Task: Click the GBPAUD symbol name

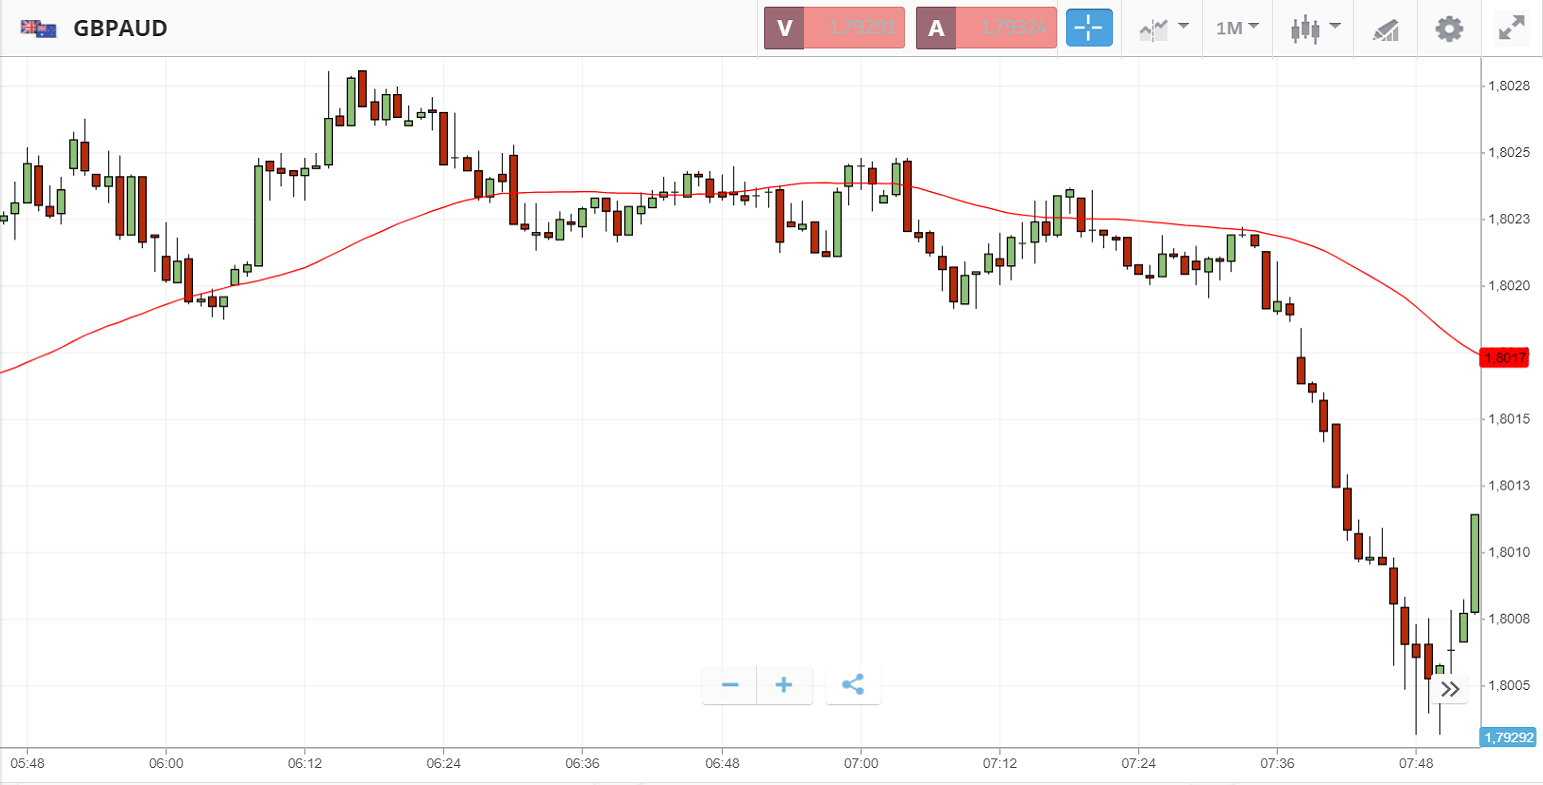Action: coord(120,28)
